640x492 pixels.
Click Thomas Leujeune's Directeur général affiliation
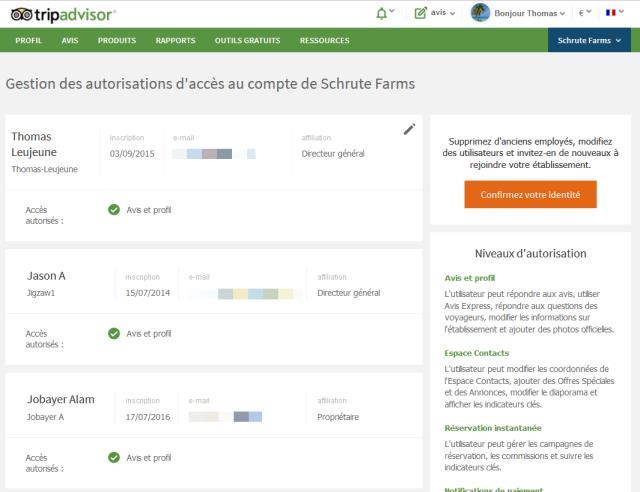tap(333, 154)
